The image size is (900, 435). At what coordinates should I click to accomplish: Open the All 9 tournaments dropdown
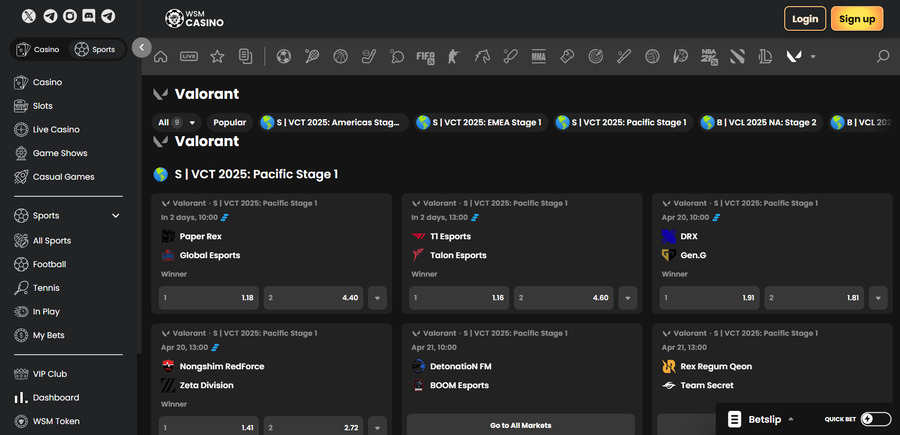pos(177,122)
